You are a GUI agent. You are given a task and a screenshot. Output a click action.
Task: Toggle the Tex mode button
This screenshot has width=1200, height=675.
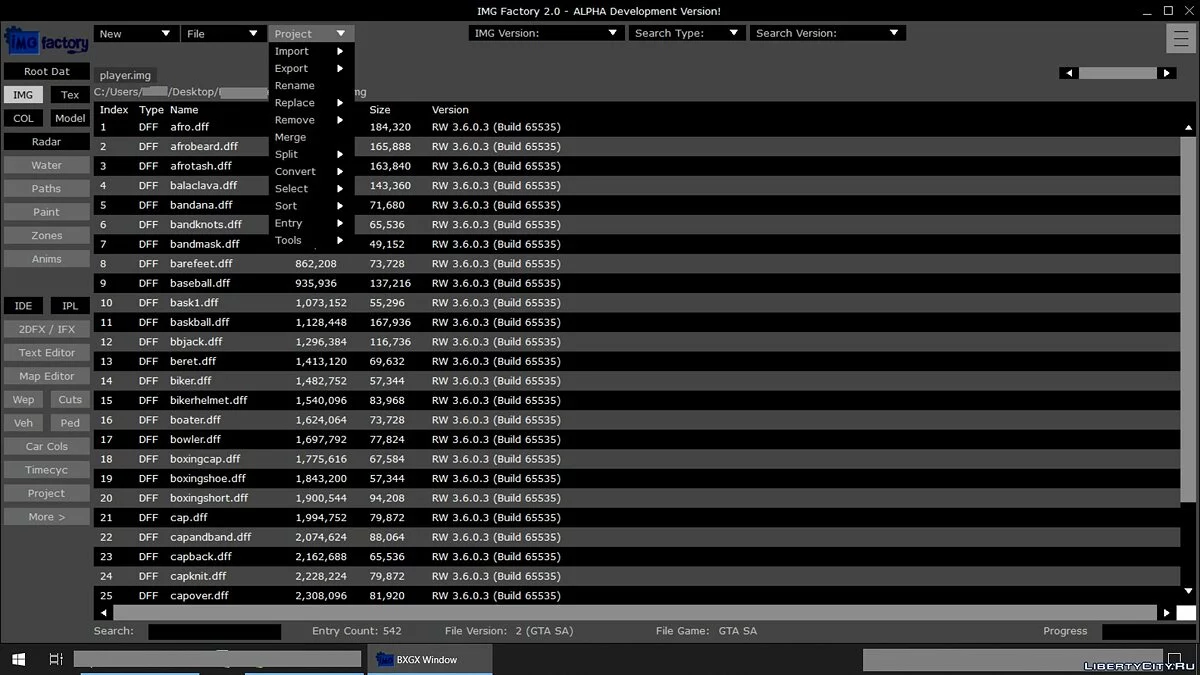coord(70,95)
